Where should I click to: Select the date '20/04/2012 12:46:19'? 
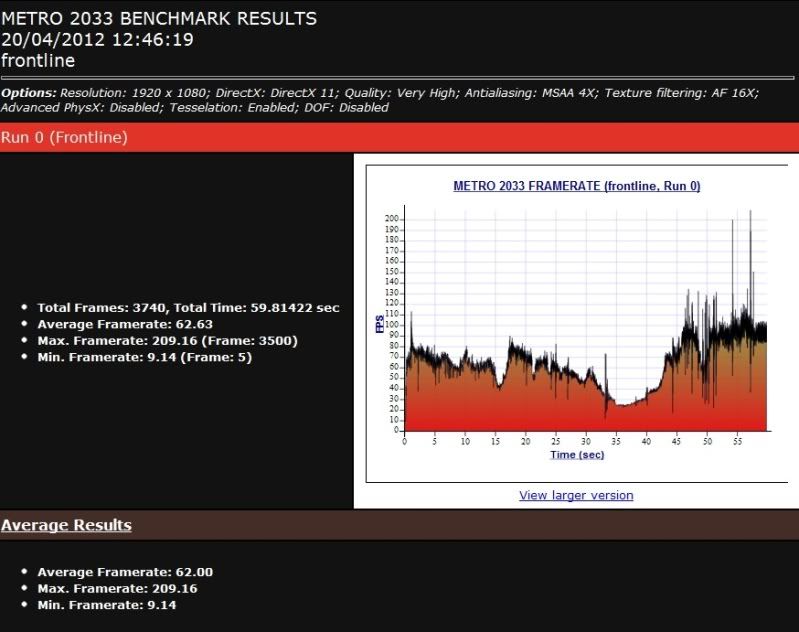tap(97, 40)
